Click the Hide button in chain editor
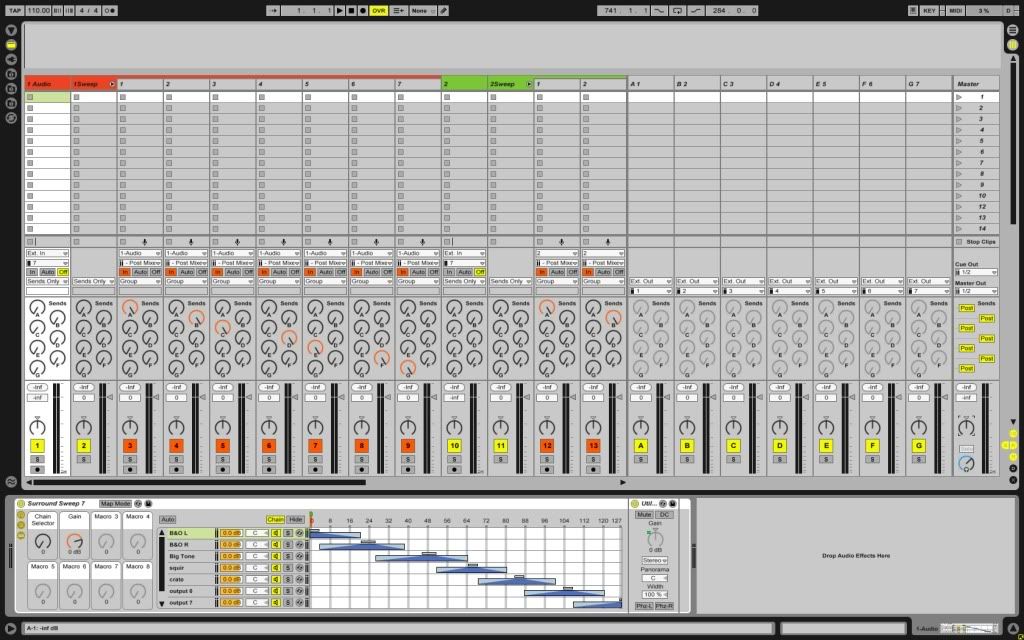The image size is (1024, 640). point(296,520)
